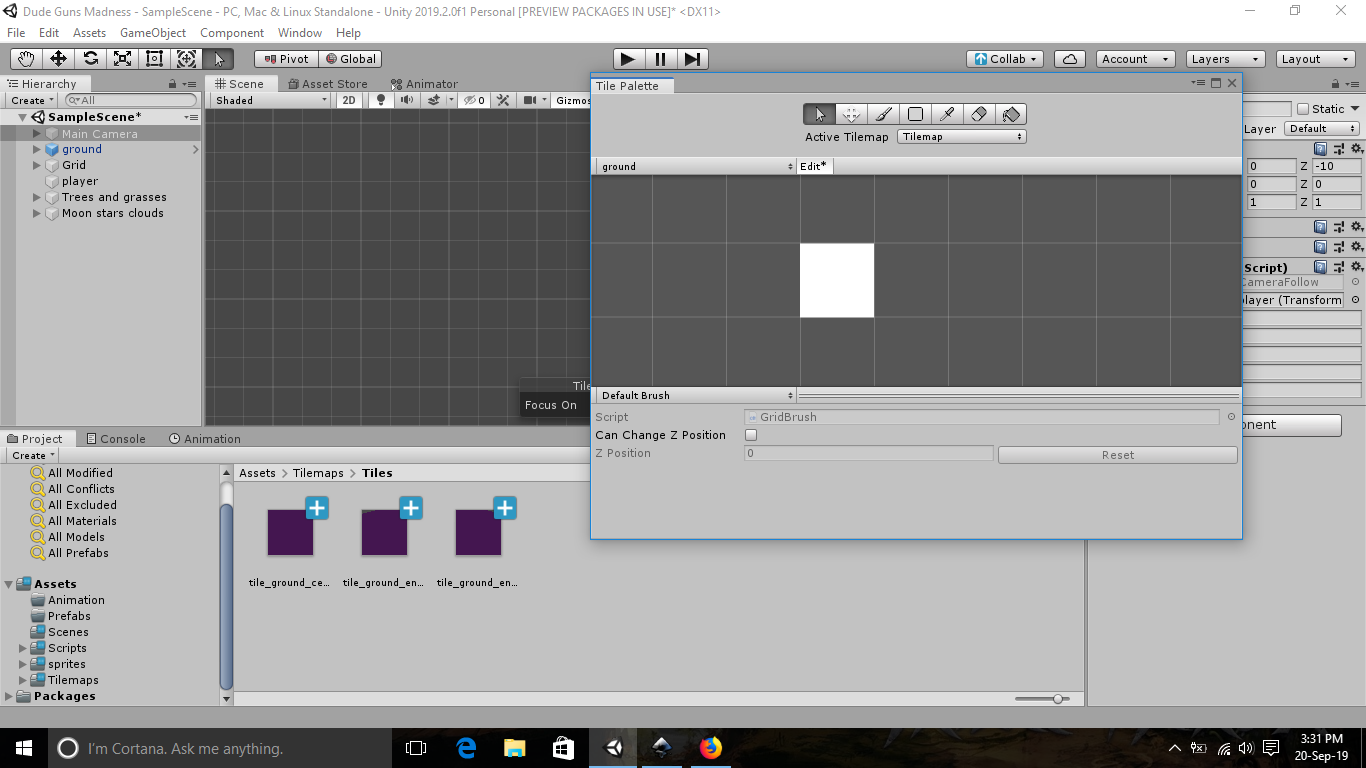Select the Rotate tool in main toolbar

click(x=90, y=59)
